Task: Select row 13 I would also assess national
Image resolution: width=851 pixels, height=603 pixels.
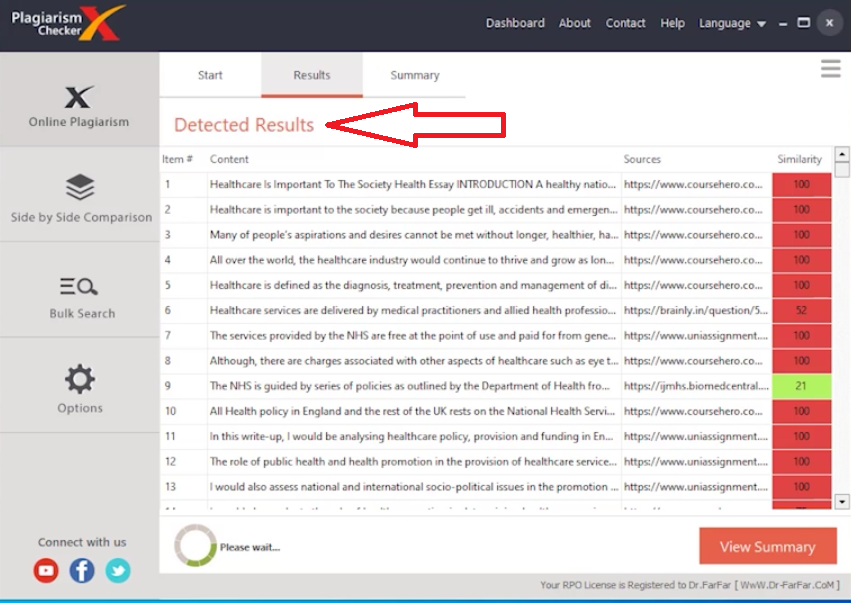Action: 496,487
